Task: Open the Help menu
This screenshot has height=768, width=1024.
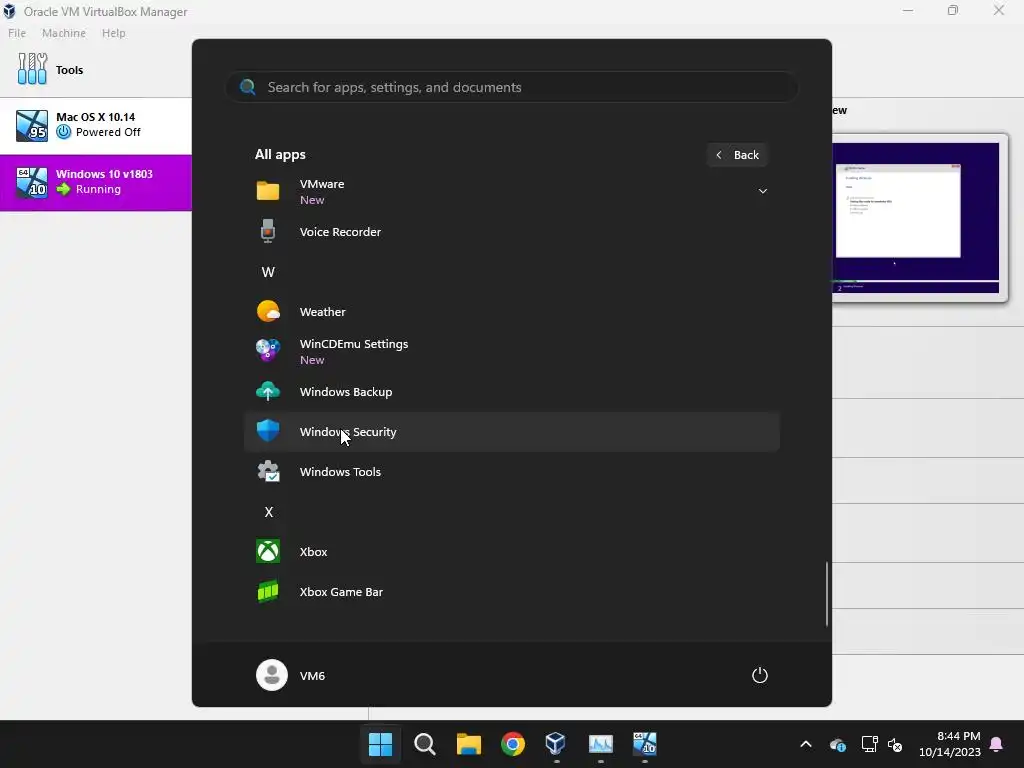Action: (114, 33)
